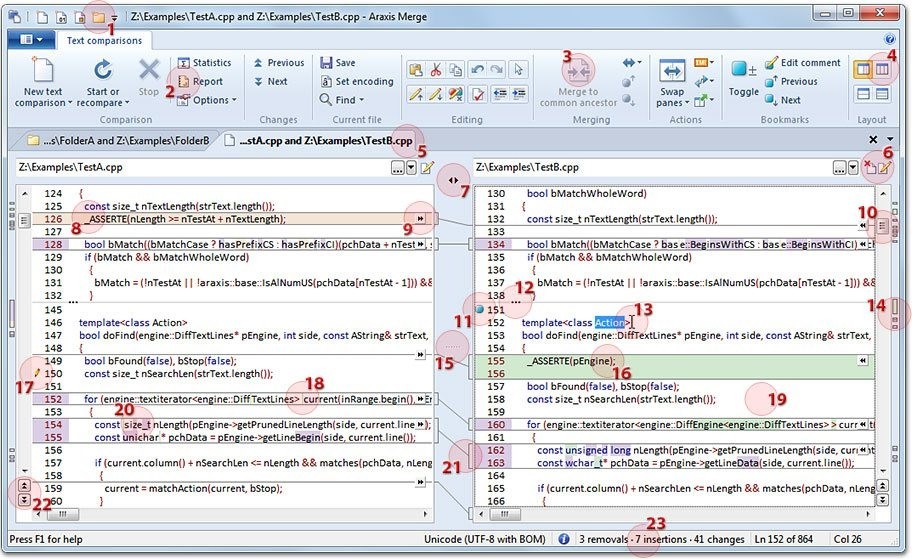
Task: Click the Cut scissors icon in Editing group
Action: (436, 70)
